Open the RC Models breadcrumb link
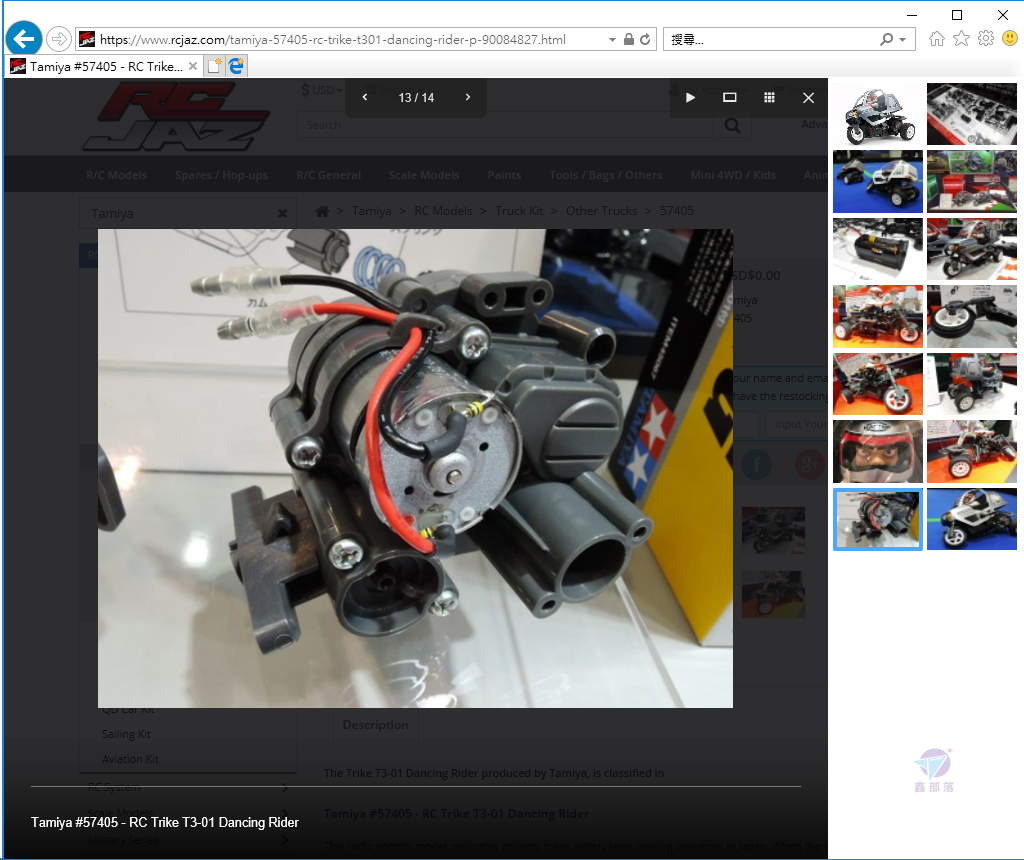The image size is (1024, 860). (443, 211)
